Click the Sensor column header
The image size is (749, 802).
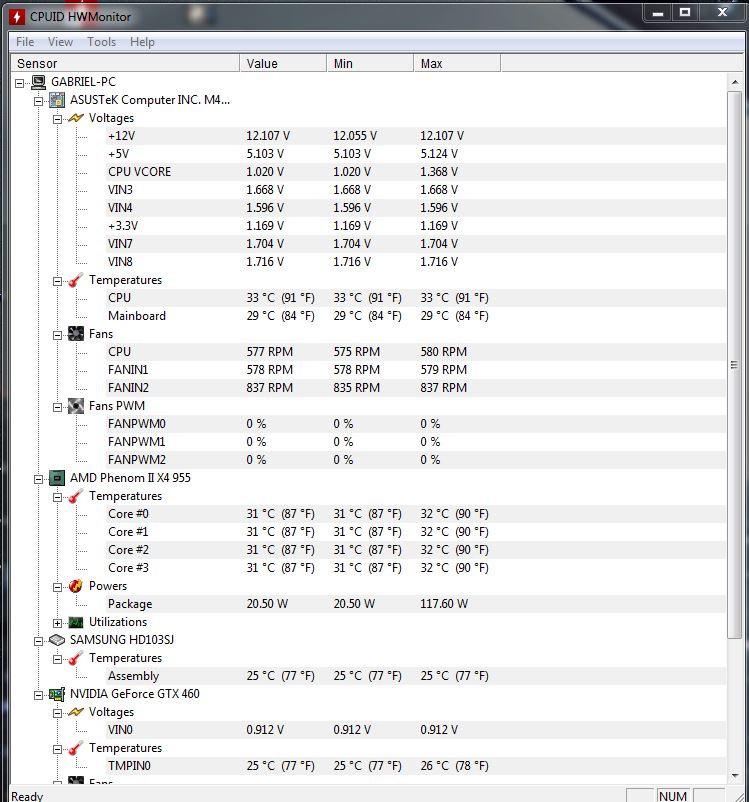[x=125, y=63]
